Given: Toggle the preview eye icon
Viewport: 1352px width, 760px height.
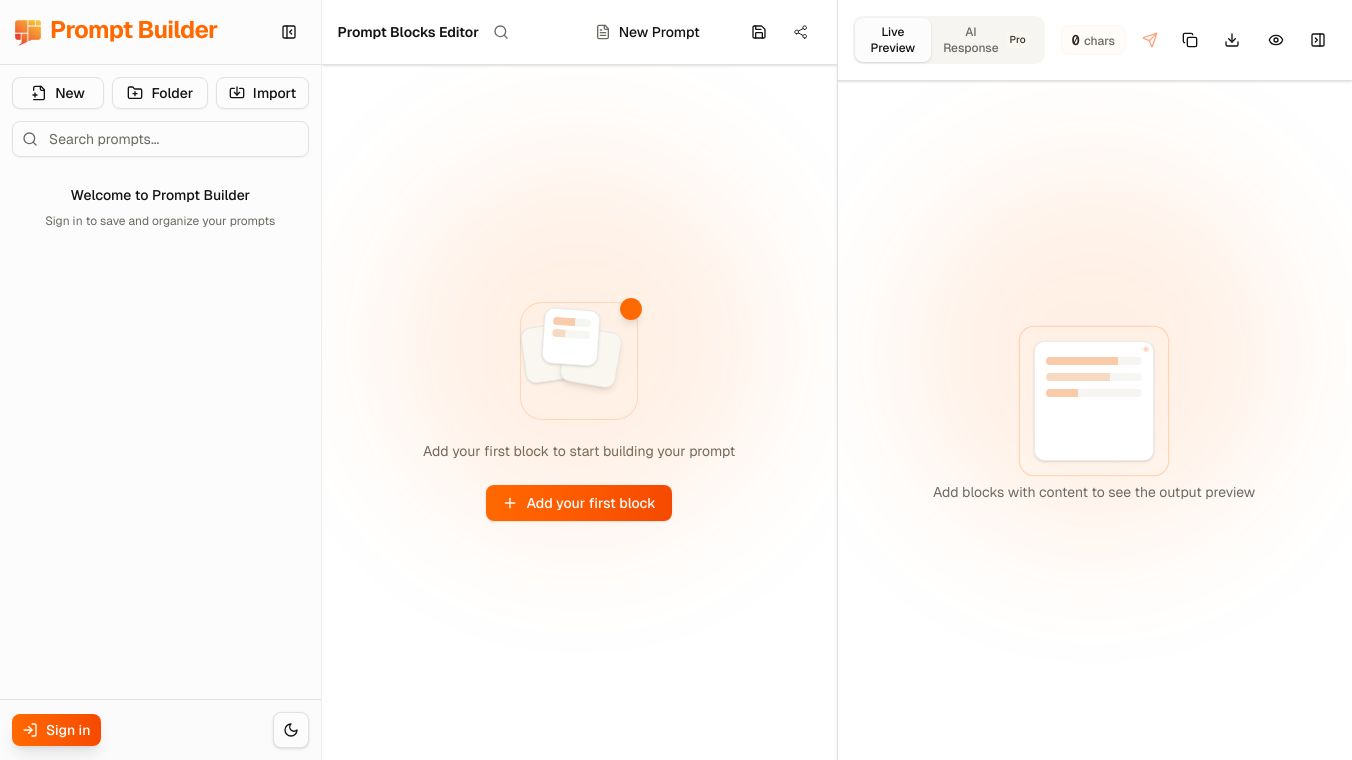Looking at the screenshot, I should (x=1276, y=40).
